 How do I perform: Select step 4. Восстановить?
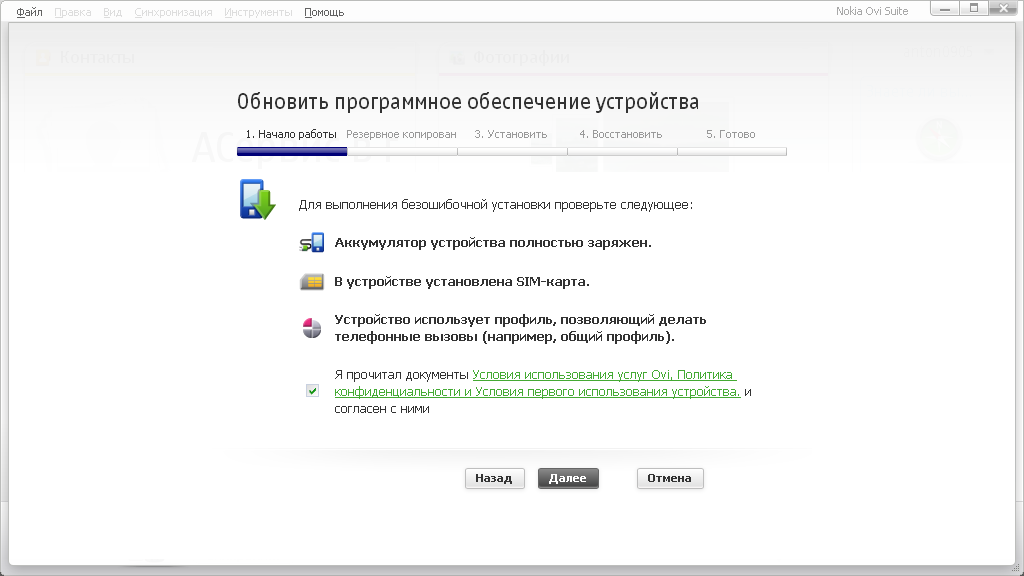click(x=621, y=134)
